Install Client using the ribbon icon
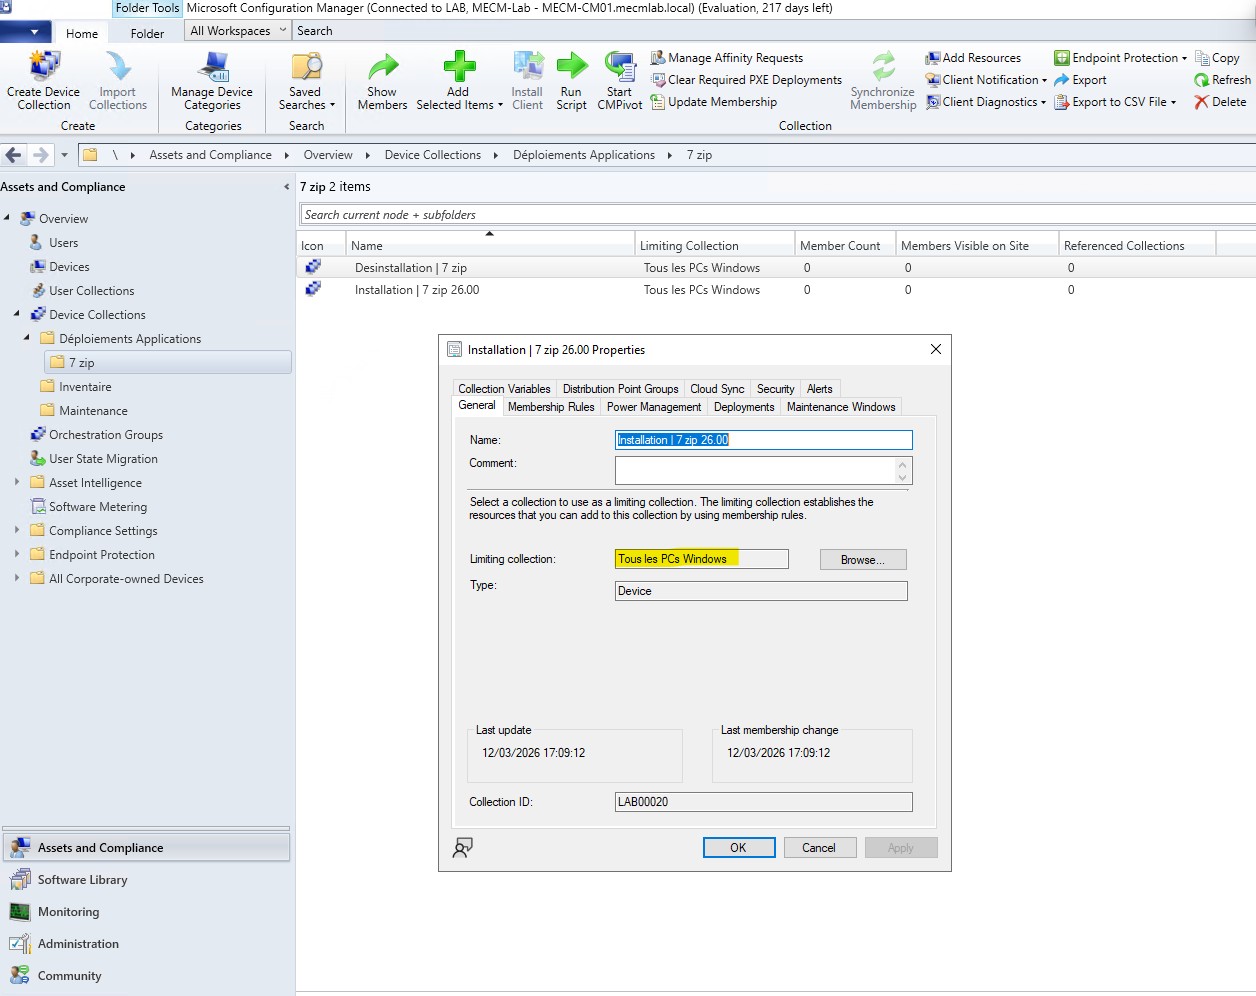The image size is (1256, 996). pos(526,80)
